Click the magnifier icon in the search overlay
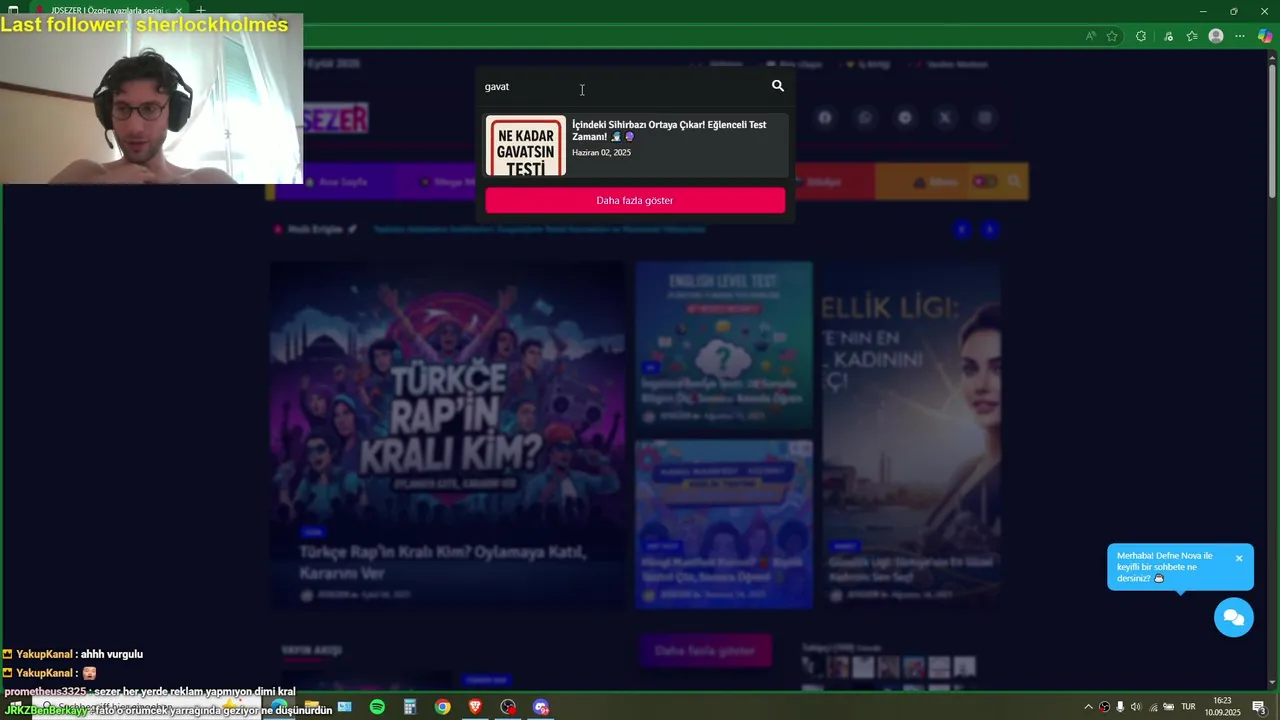 [778, 86]
